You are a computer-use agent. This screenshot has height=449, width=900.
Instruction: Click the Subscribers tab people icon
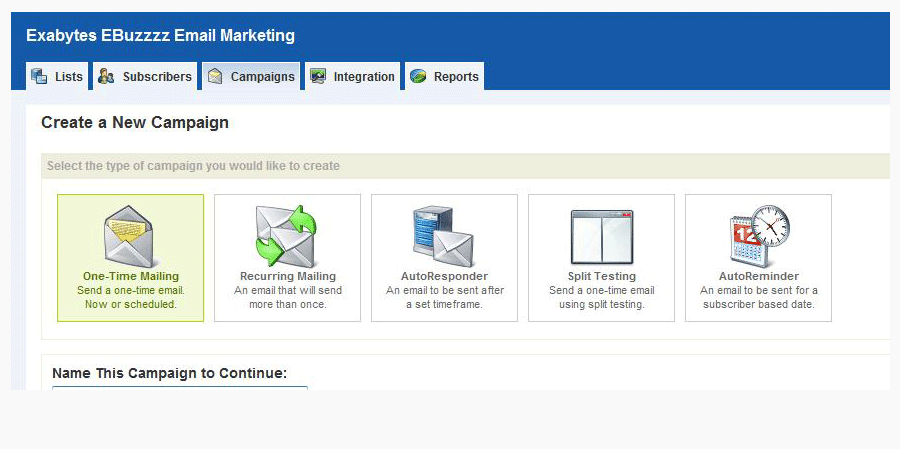click(106, 77)
